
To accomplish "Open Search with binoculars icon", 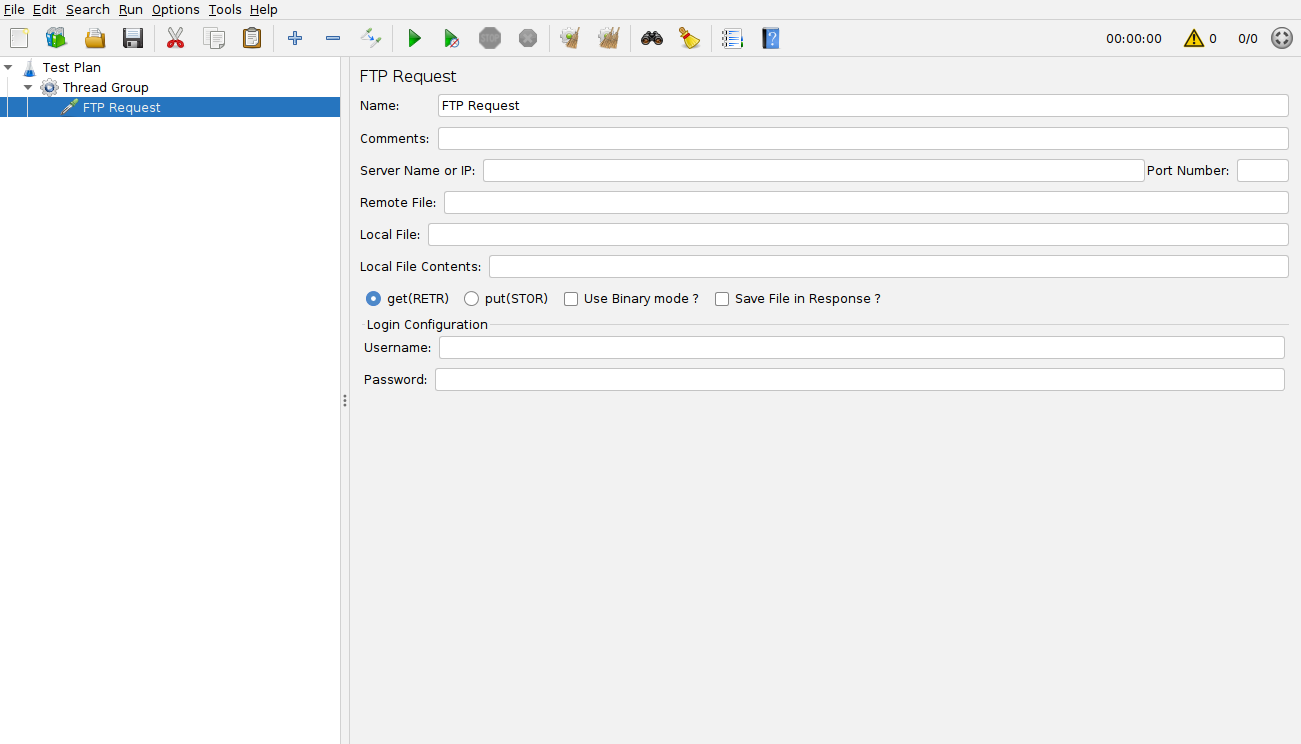I will coord(652,38).
